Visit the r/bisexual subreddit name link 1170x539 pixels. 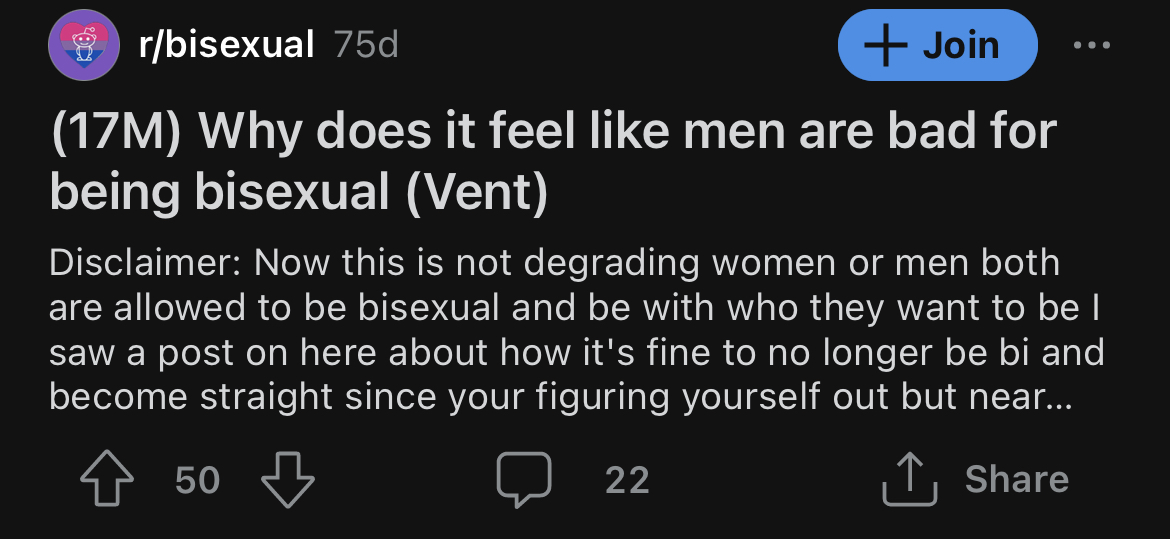tap(226, 45)
